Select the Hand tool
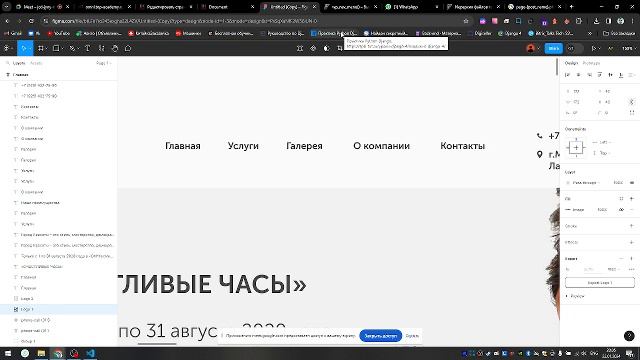640x360 pixels. pyautogui.click(x=115, y=48)
